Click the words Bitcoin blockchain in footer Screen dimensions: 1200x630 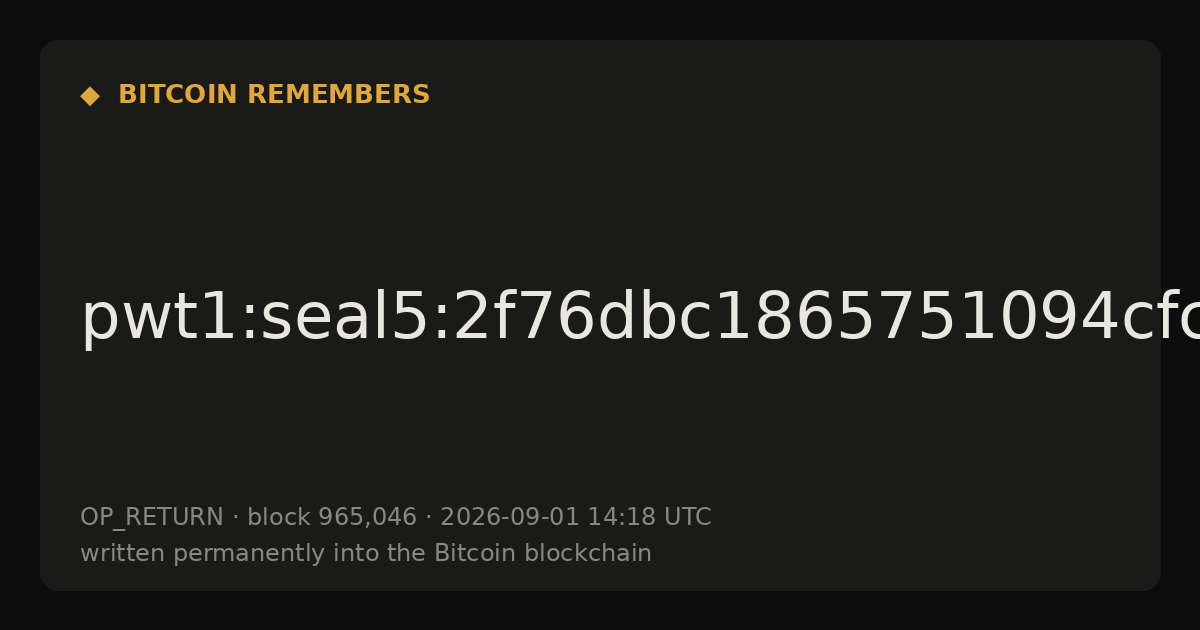tap(543, 553)
